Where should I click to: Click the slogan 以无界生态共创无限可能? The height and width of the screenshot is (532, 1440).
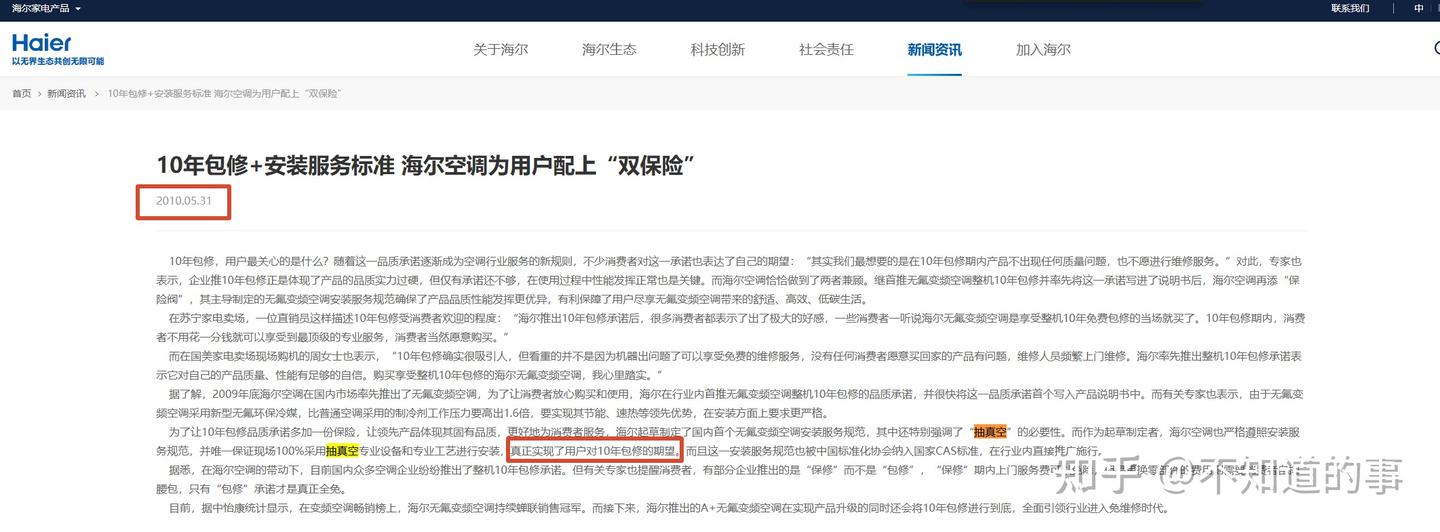pos(58,61)
